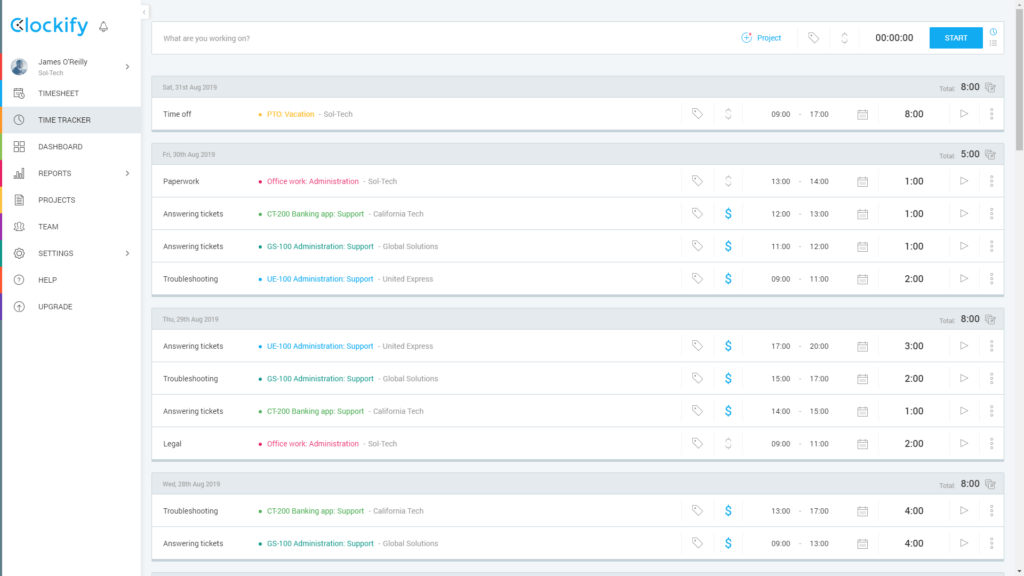The width and height of the screenshot is (1024, 576).
Task: Open calendar for CT-200 12:00-13:00 entry
Action: tap(863, 214)
